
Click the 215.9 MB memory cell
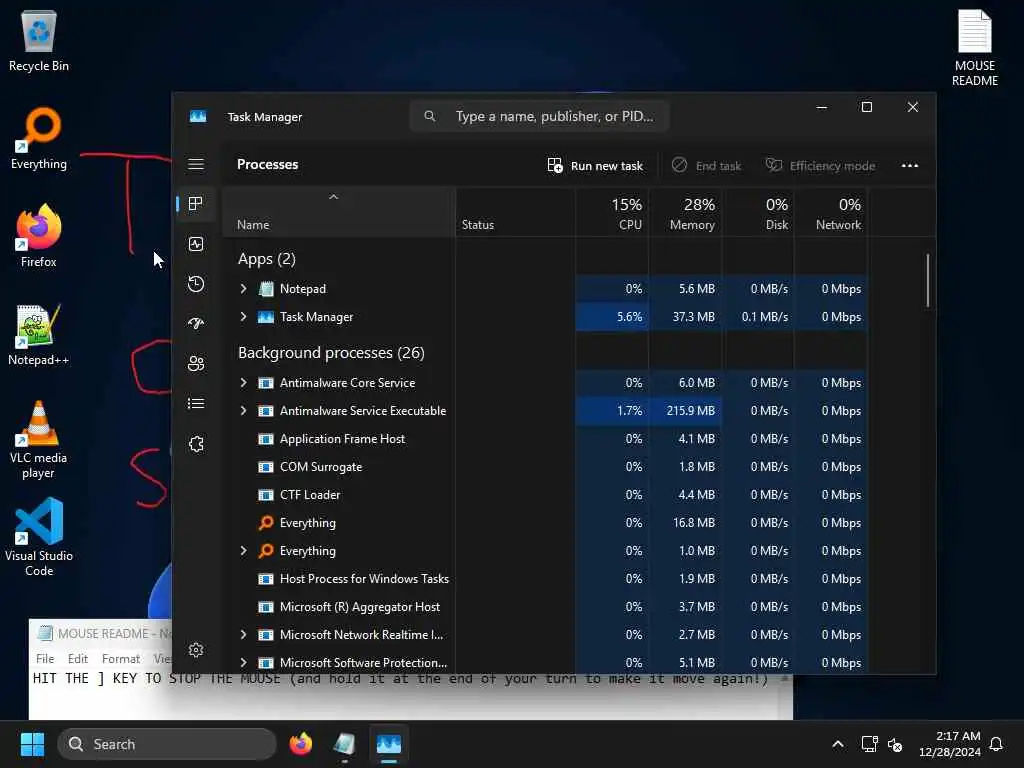click(686, 411)
